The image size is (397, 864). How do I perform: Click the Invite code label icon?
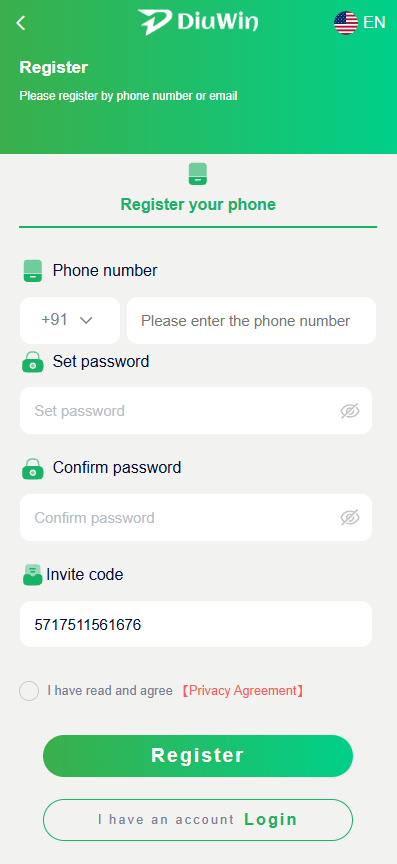(33, 575)
